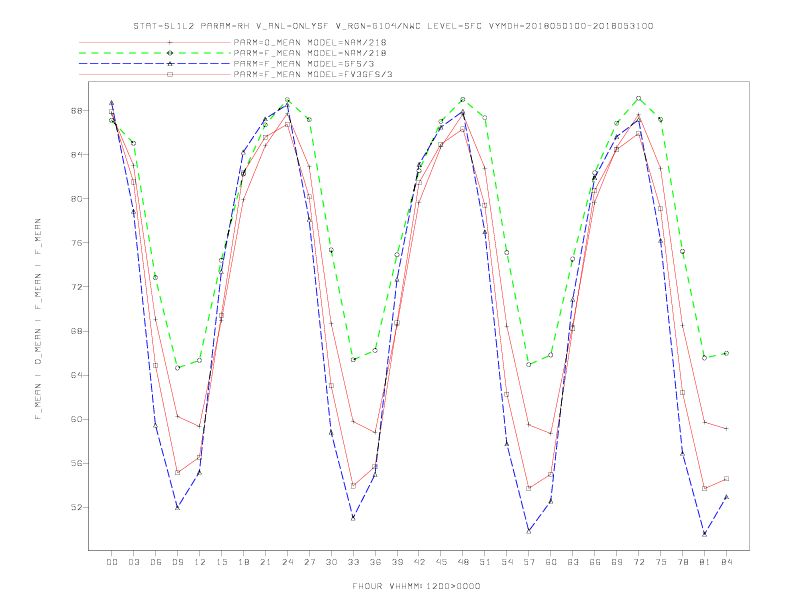792x612 pixels.
Task: Click the x-axis forecast hour label 45
Action: 441,562
